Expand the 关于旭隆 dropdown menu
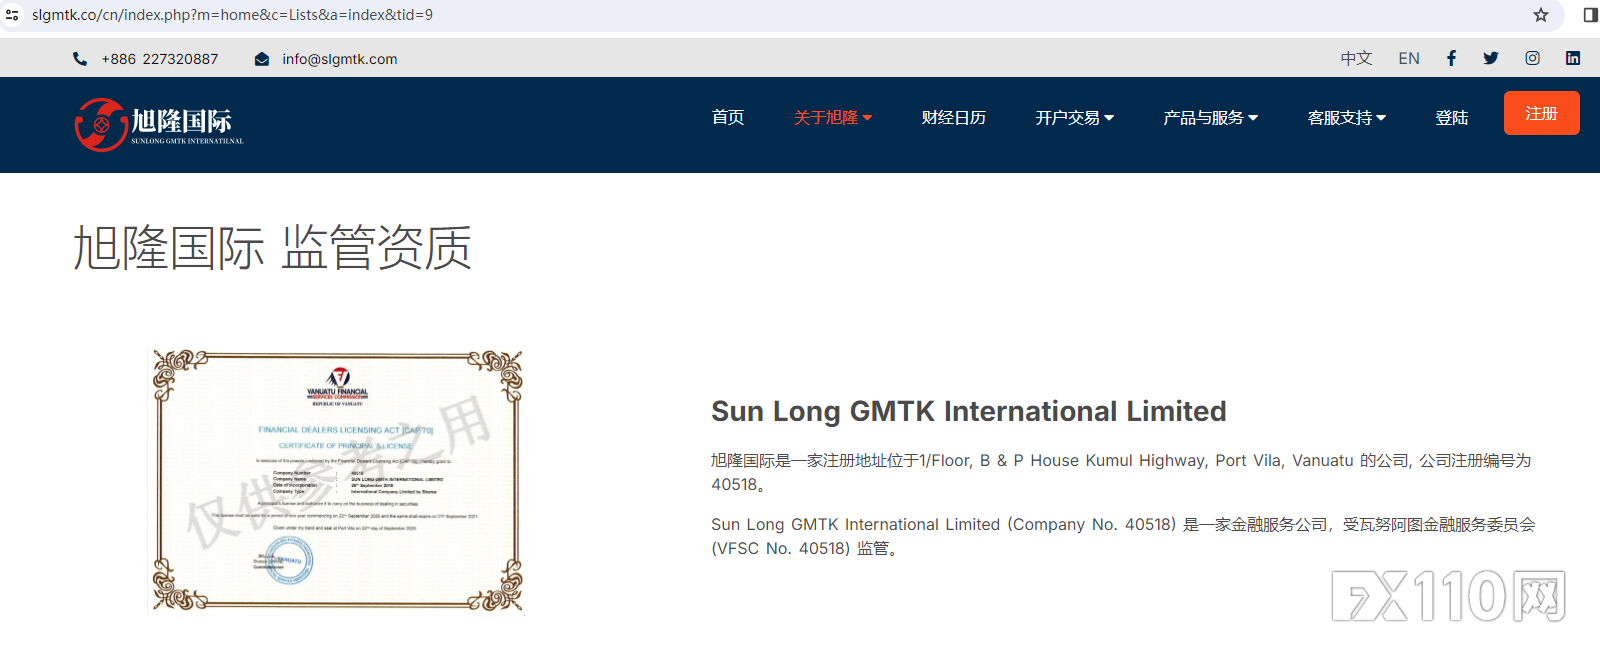 click(833, 117)
